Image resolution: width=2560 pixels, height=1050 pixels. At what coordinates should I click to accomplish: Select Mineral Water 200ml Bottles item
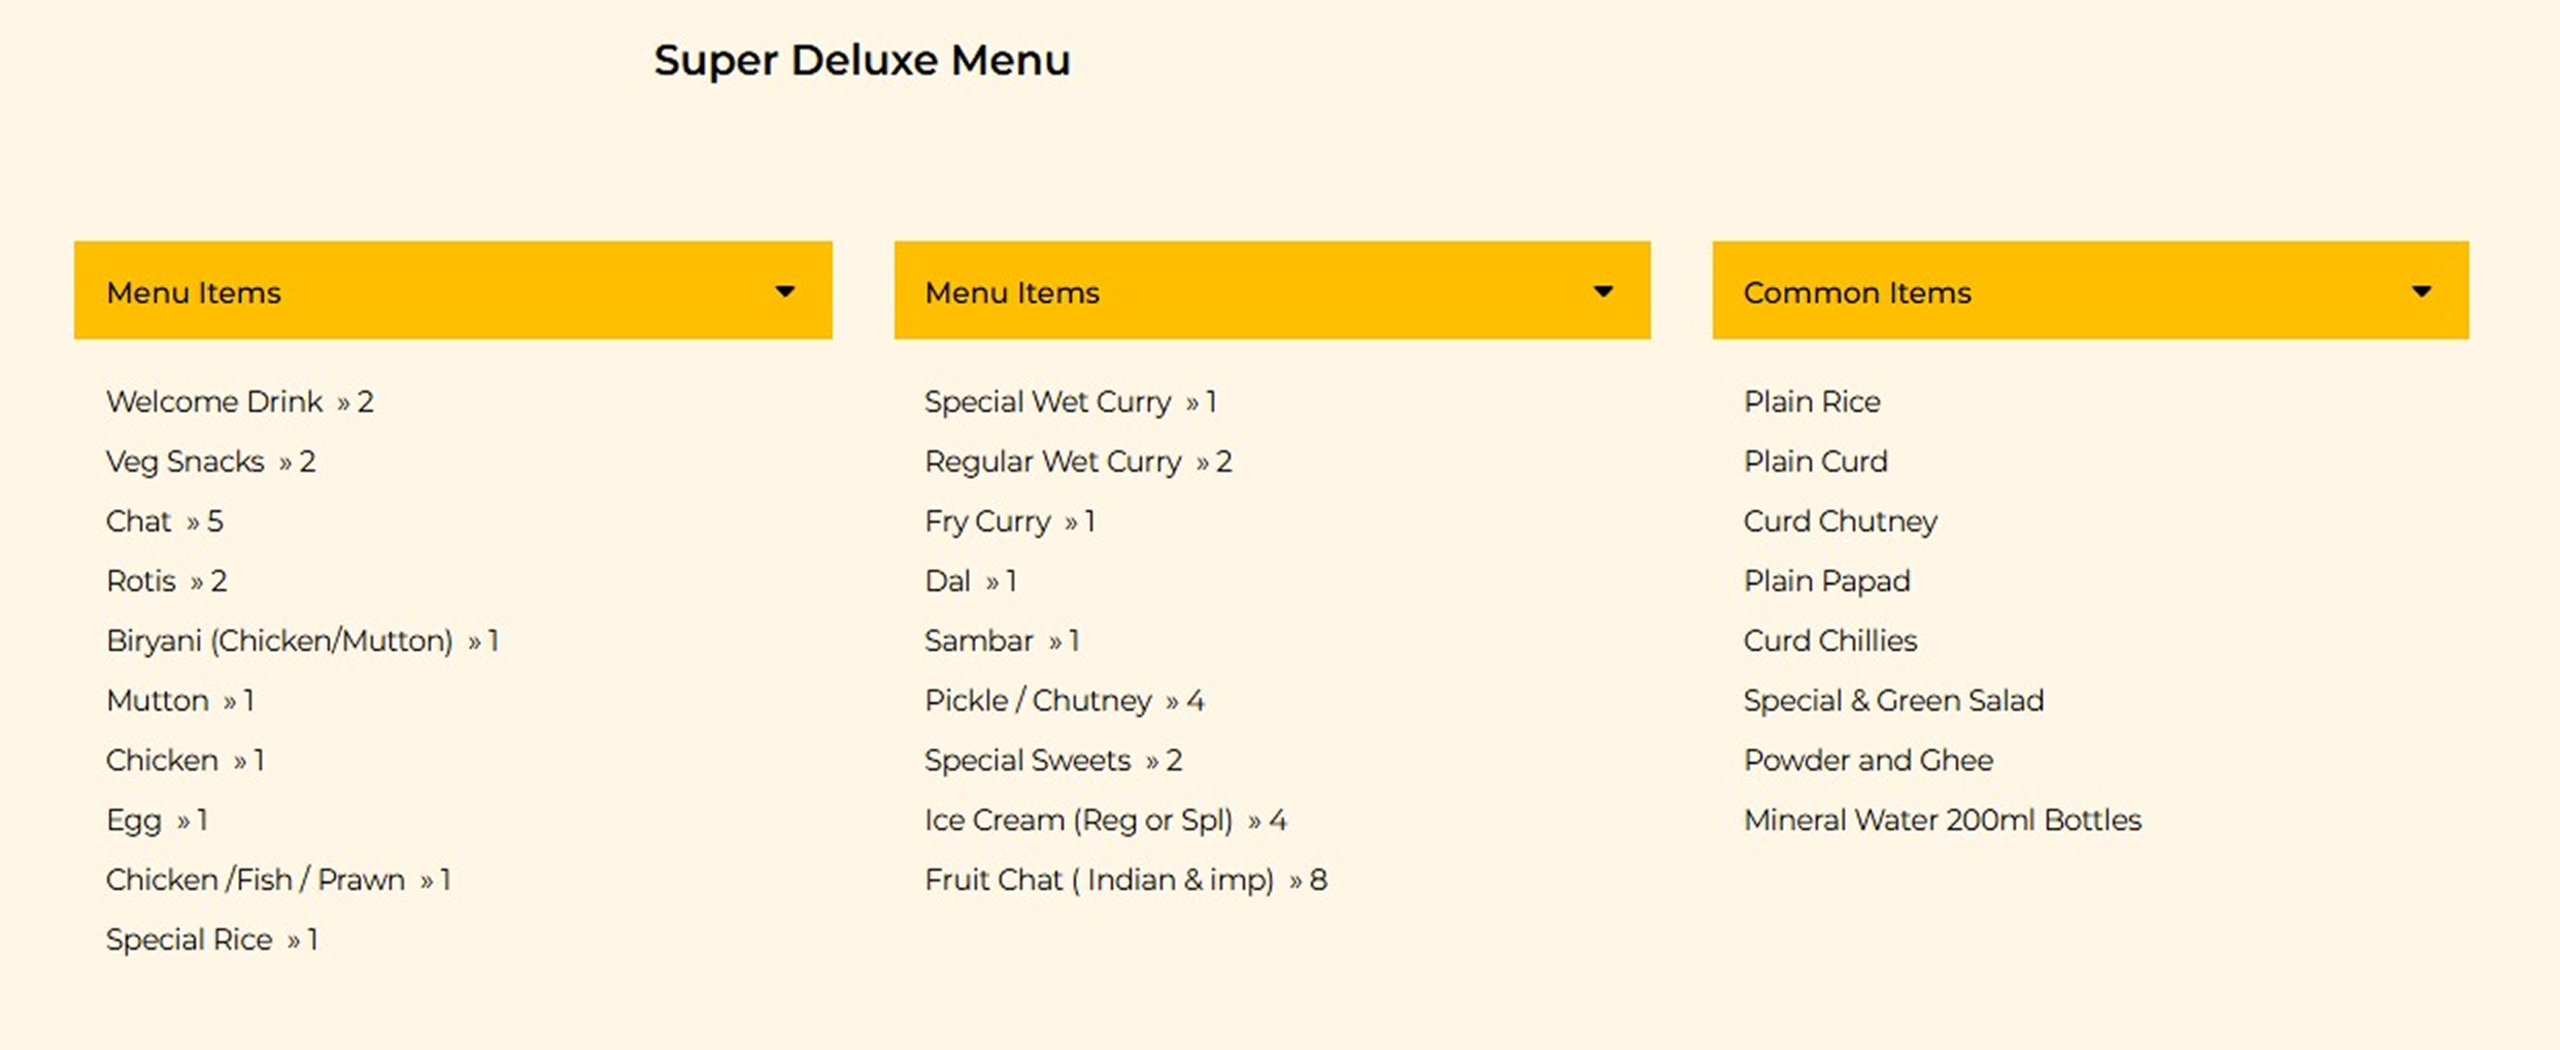pos(1942,821)
